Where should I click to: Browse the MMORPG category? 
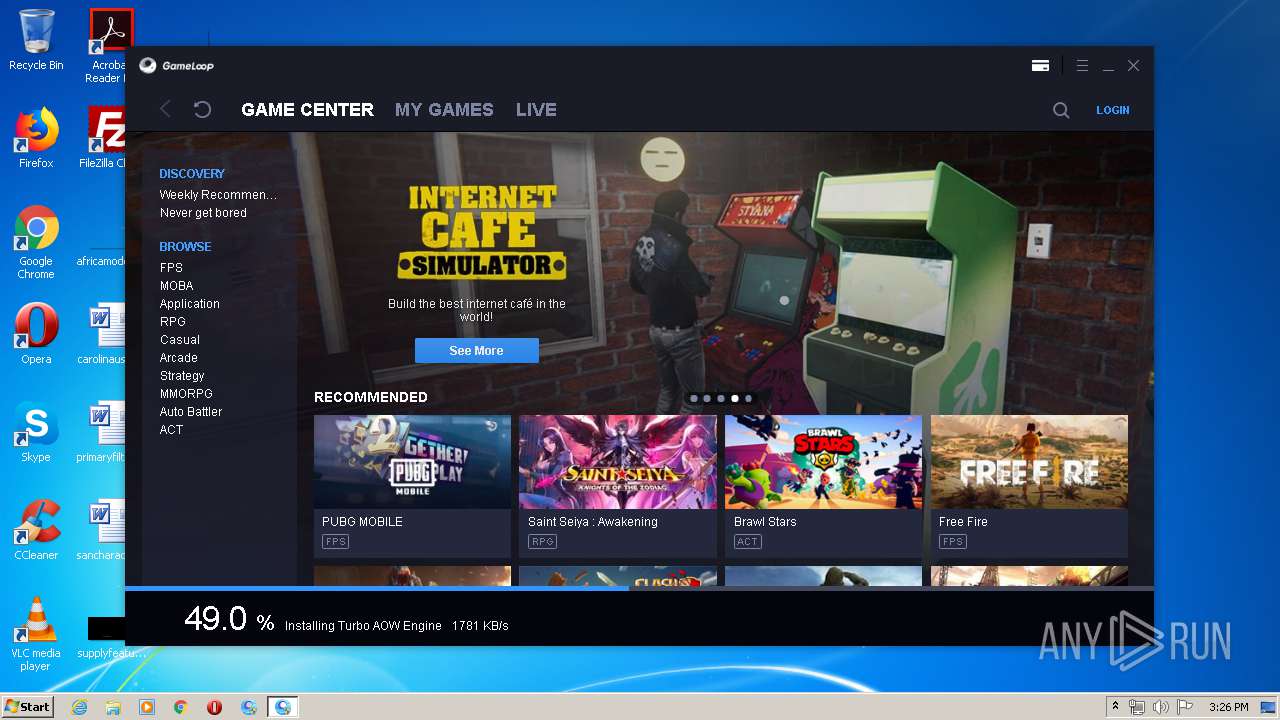(186, 394)
